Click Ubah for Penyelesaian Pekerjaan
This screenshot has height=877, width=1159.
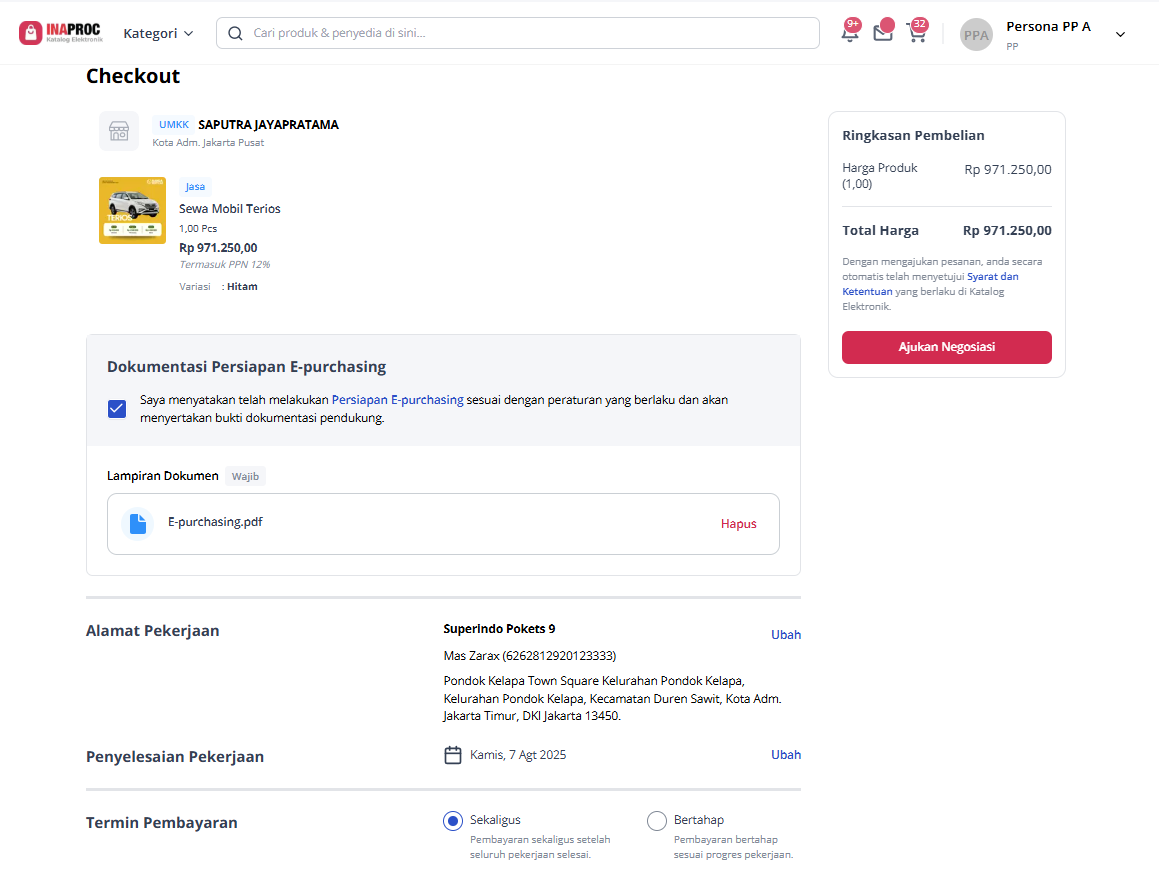pyautogui.click(x=786, y=754)
